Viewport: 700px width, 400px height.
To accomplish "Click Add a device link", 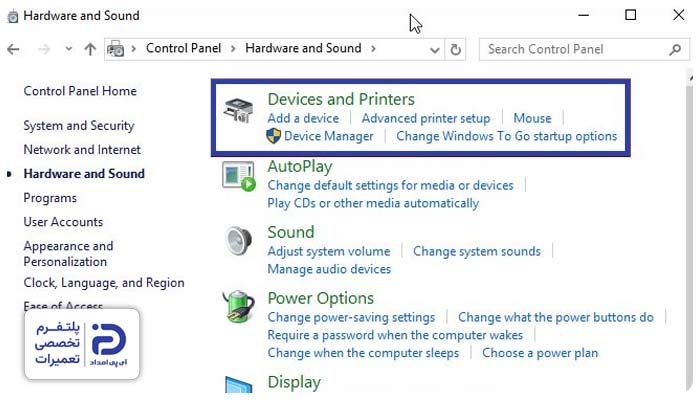I will [x=303, y=118].
